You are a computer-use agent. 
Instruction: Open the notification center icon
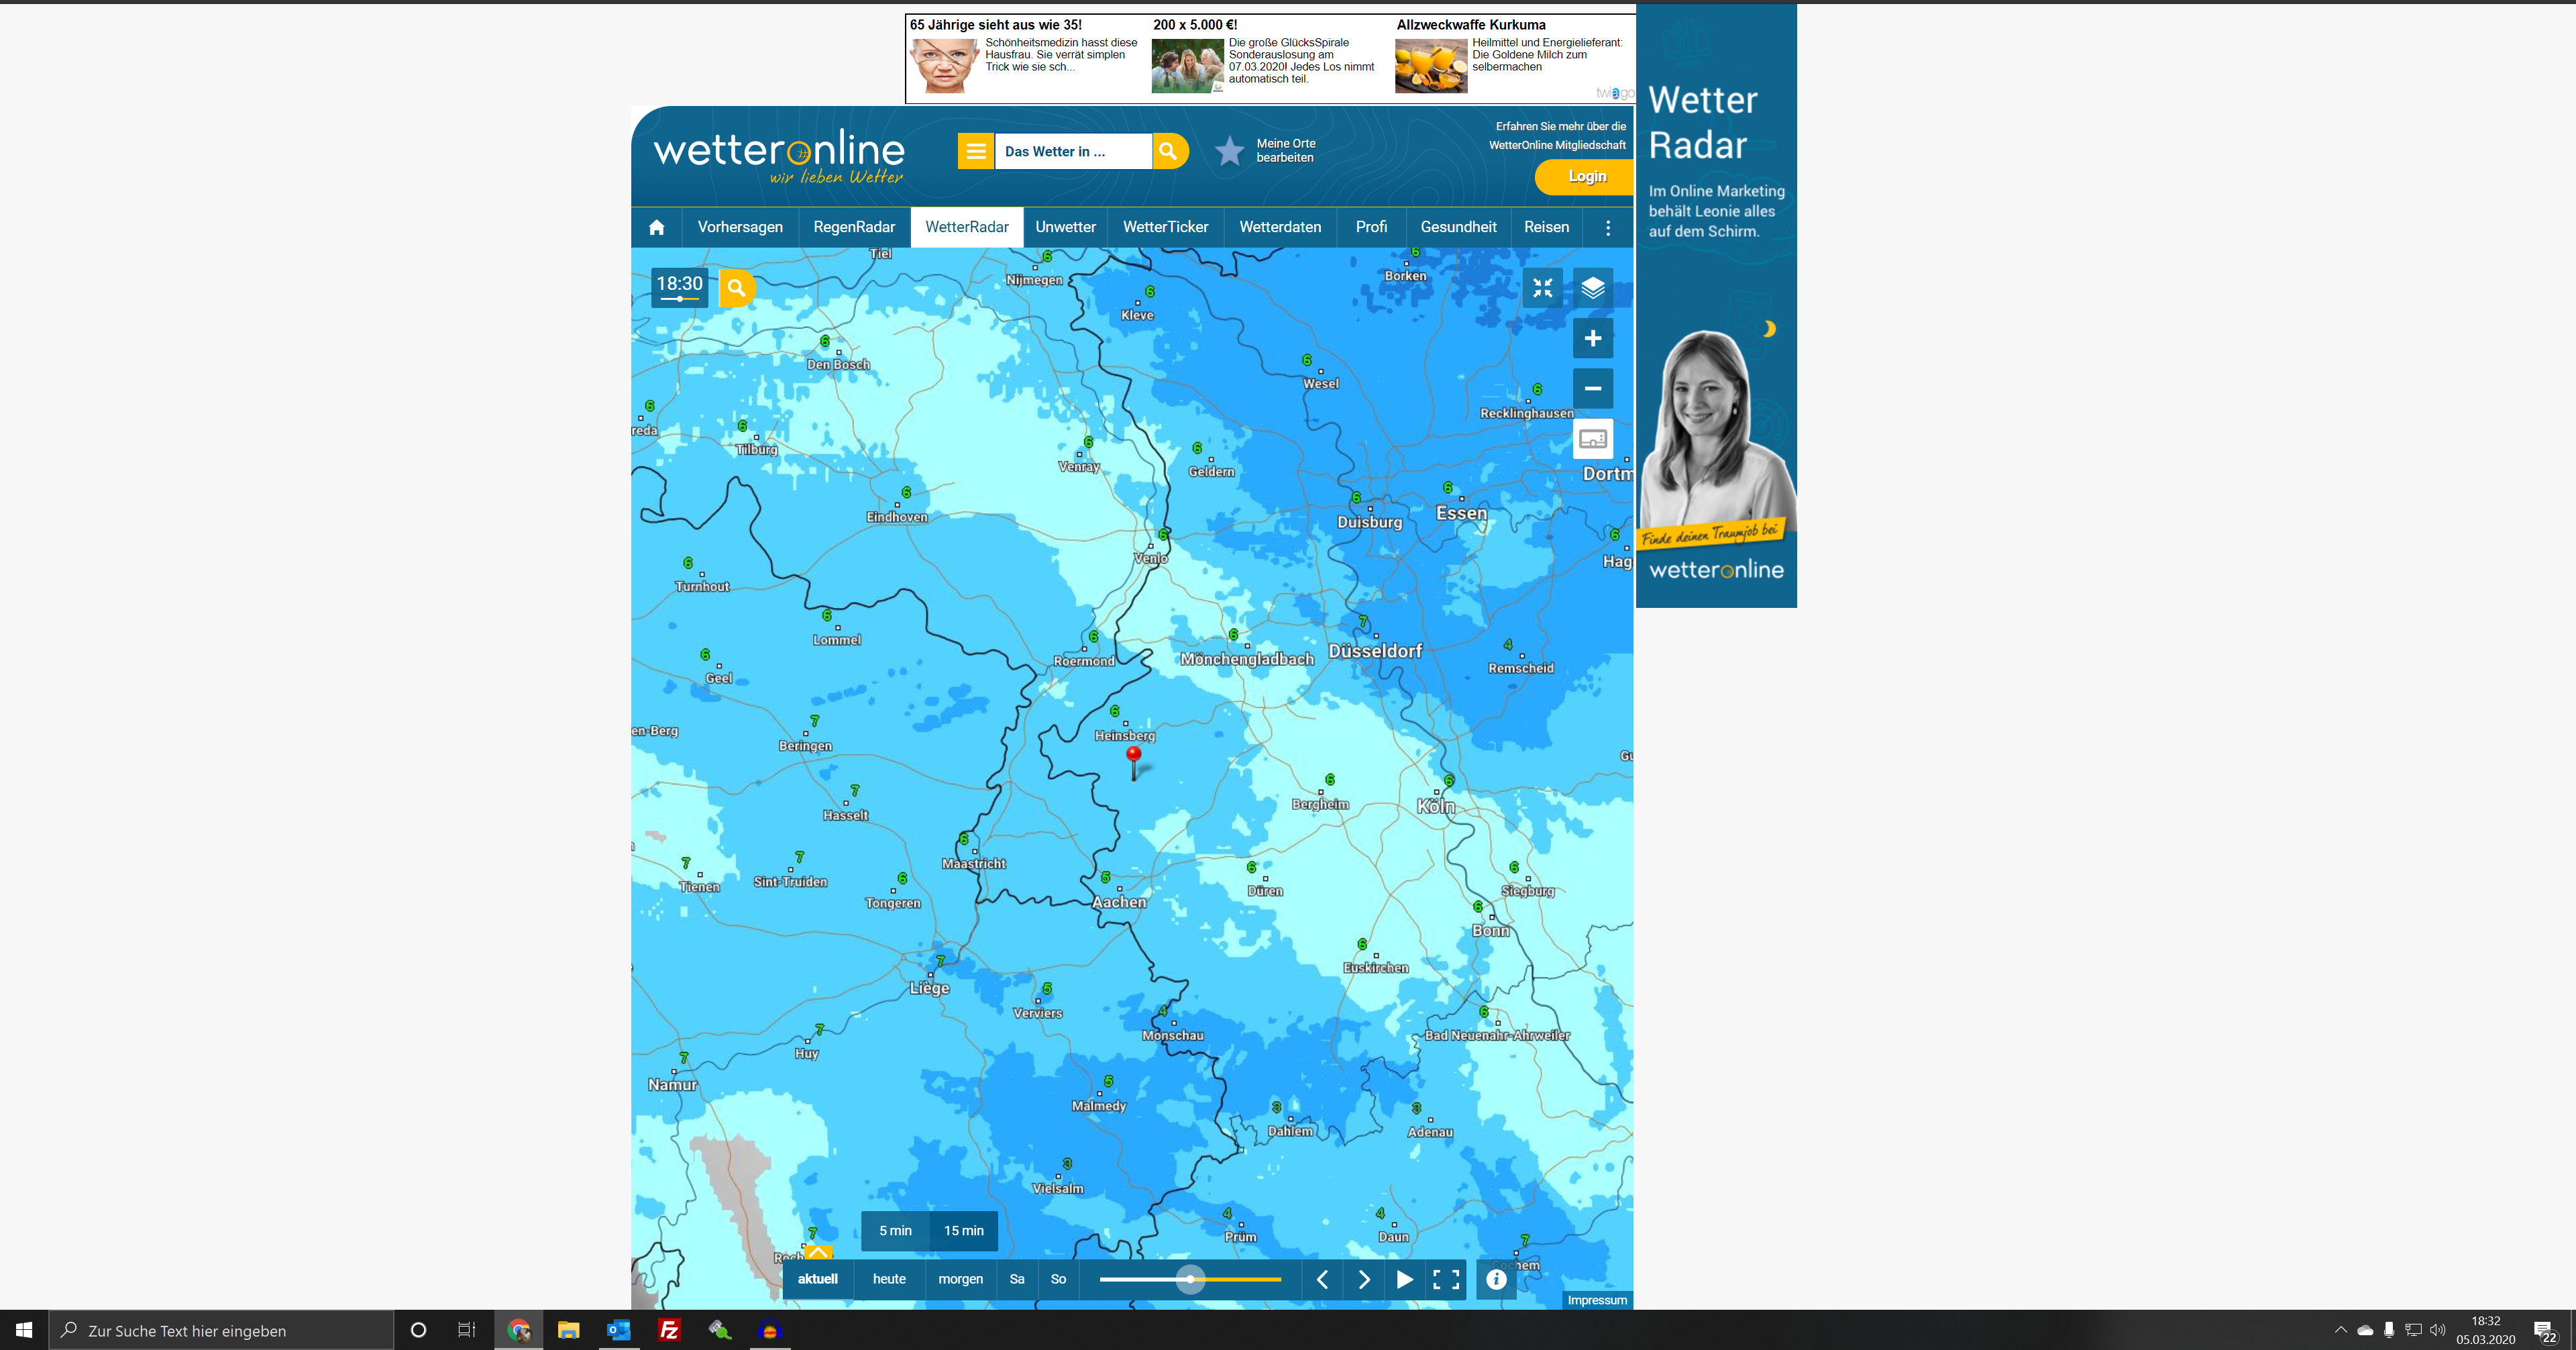coord(2545,1331)
